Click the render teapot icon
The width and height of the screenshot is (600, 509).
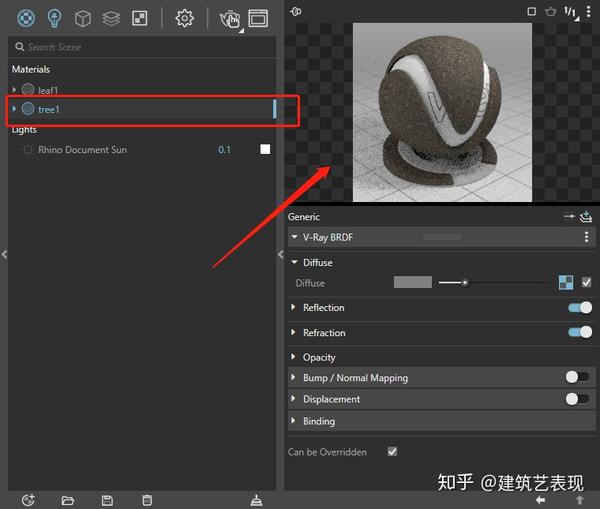pyautogui.click(x=230, y=19)
